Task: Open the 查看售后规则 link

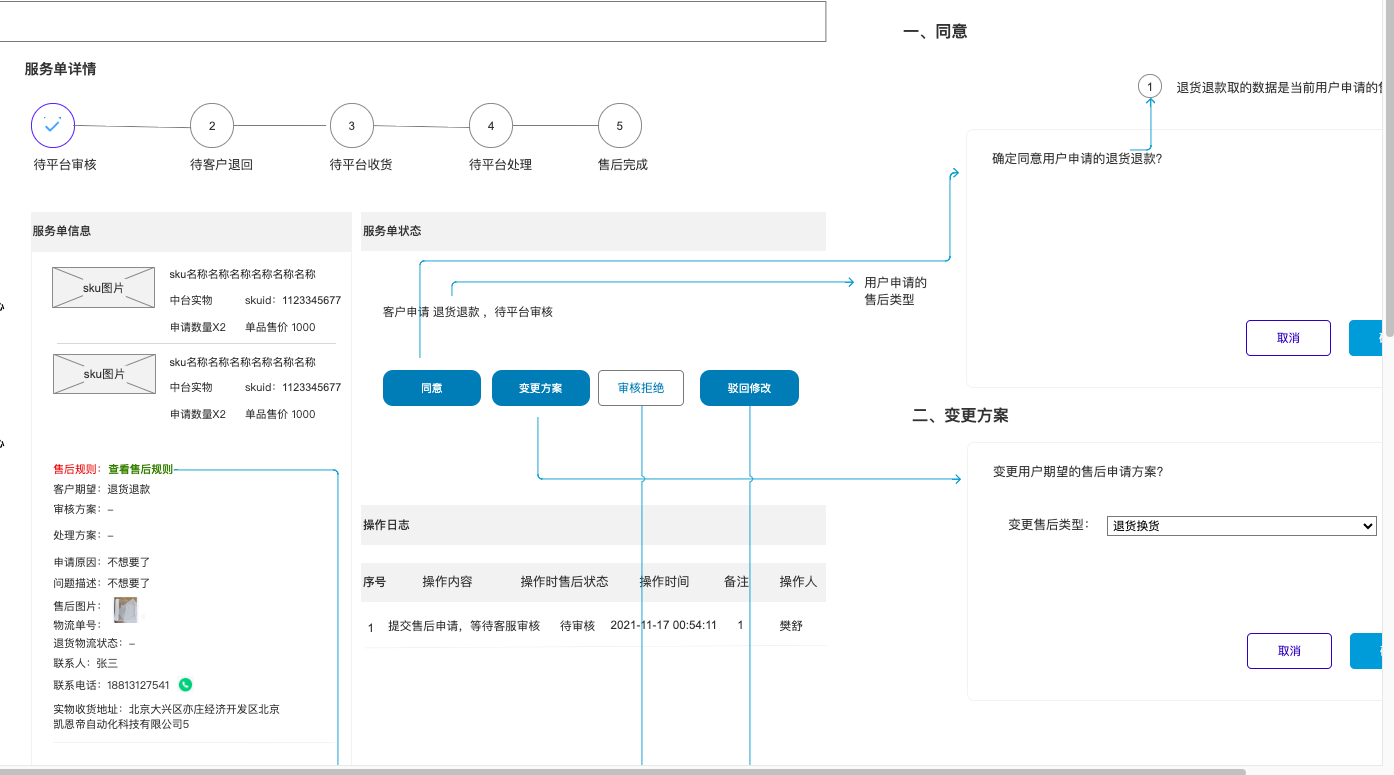Action: [x=140, y=469]
